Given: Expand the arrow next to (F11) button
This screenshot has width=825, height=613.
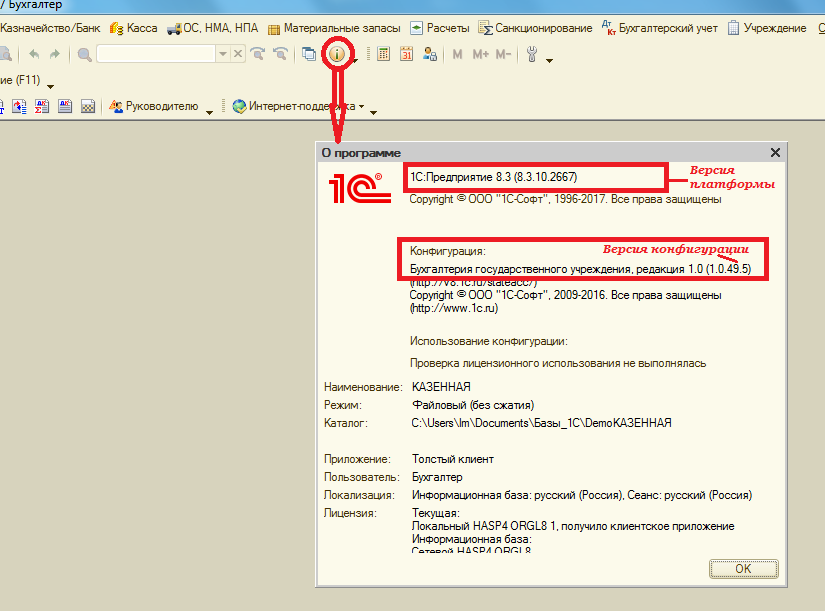Looking at the screenshot, I should click(x=51, y=86).
